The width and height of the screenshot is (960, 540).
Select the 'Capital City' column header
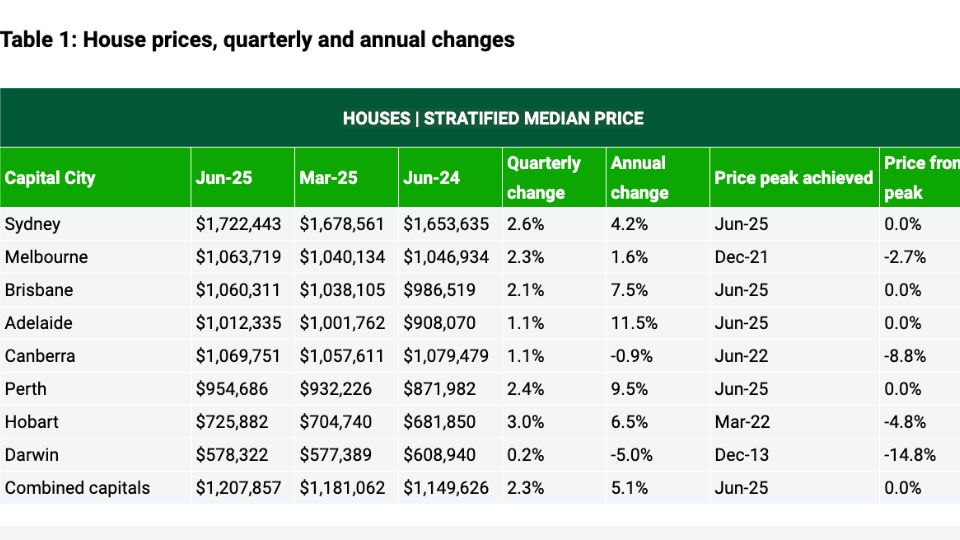click(x=50, y=178)
